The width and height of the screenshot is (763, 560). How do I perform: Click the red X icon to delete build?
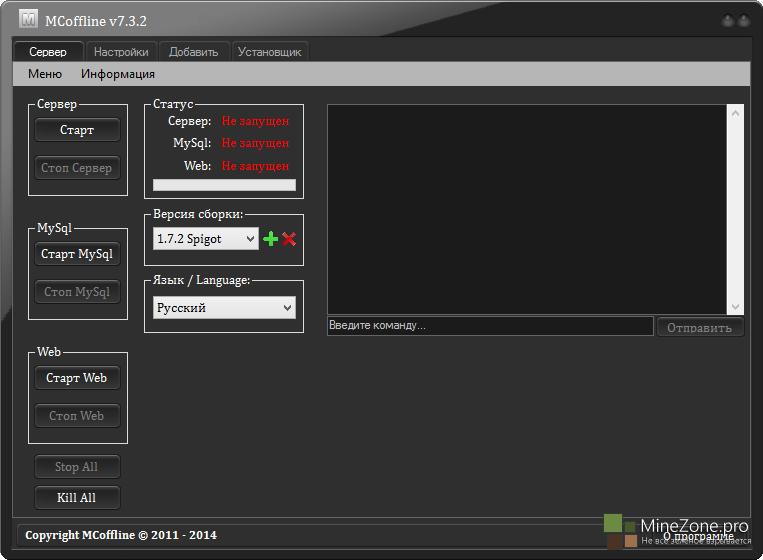(289, 239)
